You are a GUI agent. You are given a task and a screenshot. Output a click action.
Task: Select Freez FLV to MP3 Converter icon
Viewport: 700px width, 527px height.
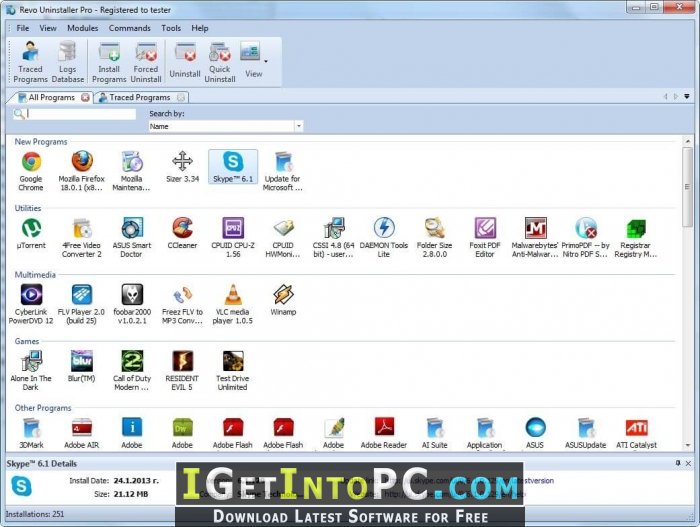click(x=182, y=304)
